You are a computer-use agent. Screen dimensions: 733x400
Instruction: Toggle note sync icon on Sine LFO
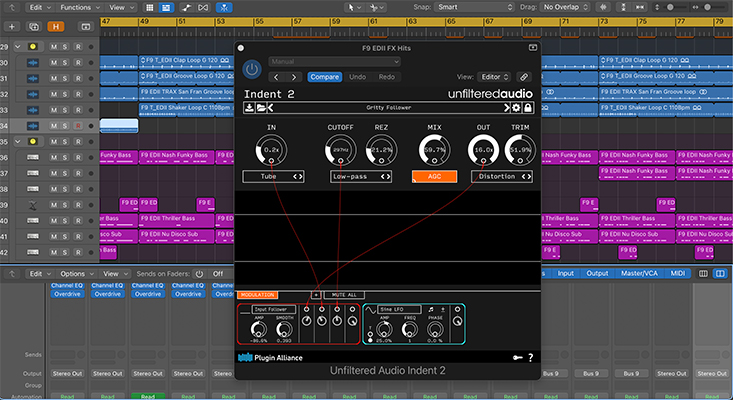point(431,309)
